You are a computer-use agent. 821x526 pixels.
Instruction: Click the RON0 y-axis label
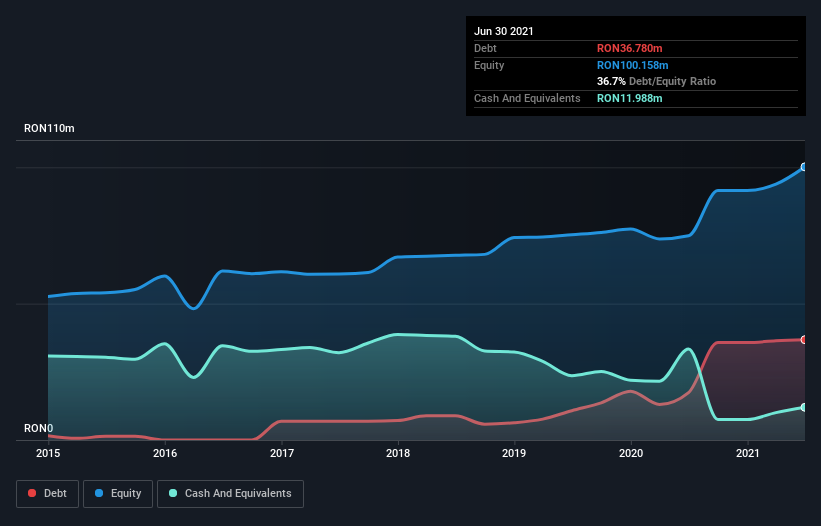tap(38, 428)
